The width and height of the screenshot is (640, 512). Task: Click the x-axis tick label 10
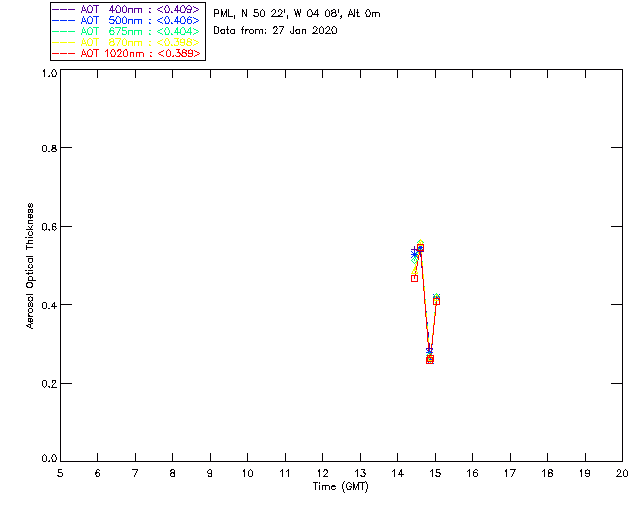point(247,473)
